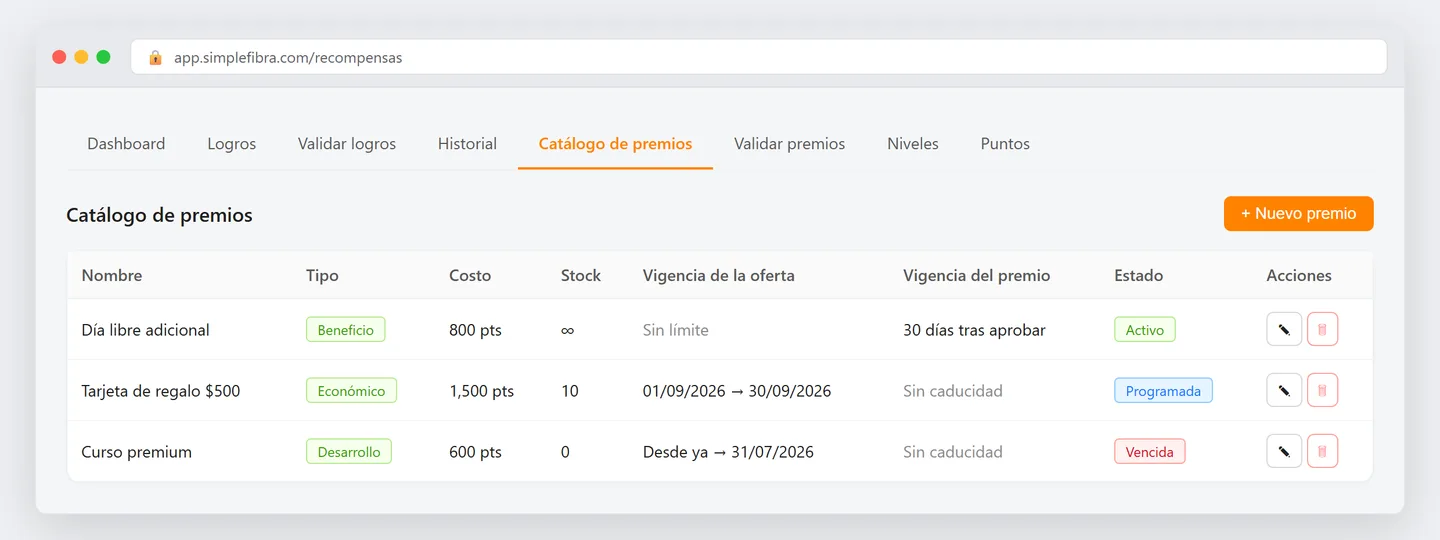Screen dimensions: 1440x540
Task: Click the 800 pts cost cell
Action: pos(476,330)
